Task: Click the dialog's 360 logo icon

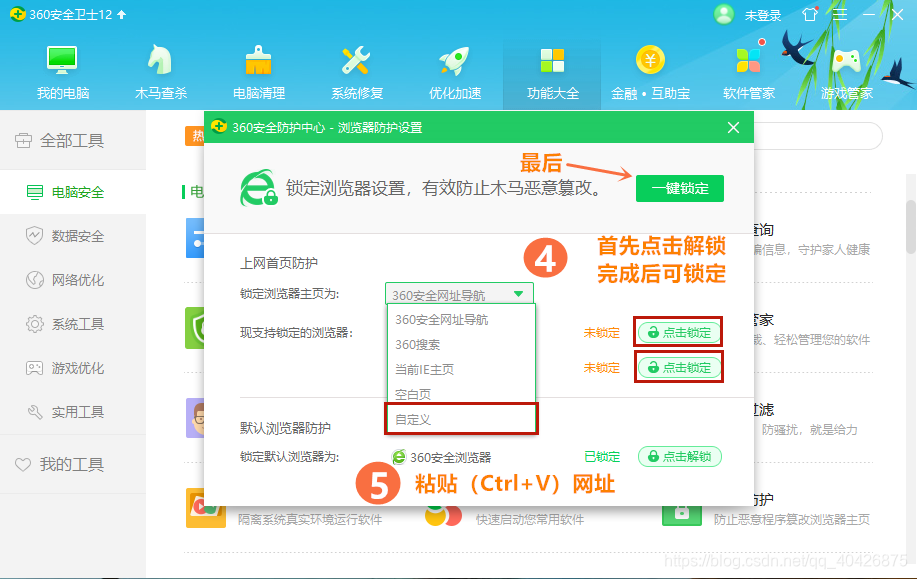Action: point(219,126)
